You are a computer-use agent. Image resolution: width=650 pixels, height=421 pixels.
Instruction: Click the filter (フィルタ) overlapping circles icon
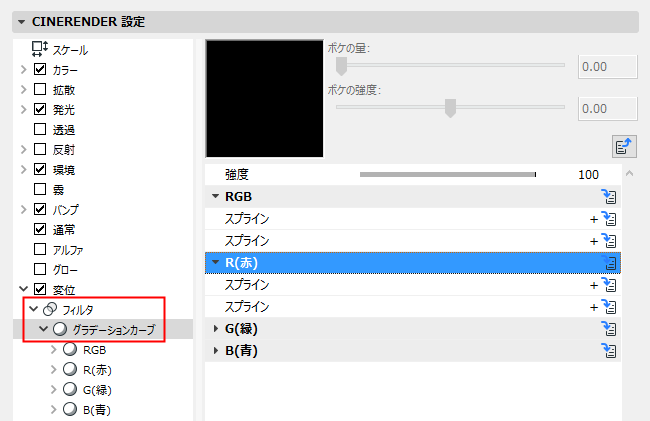pyautogui.click(x=50, y=309)
